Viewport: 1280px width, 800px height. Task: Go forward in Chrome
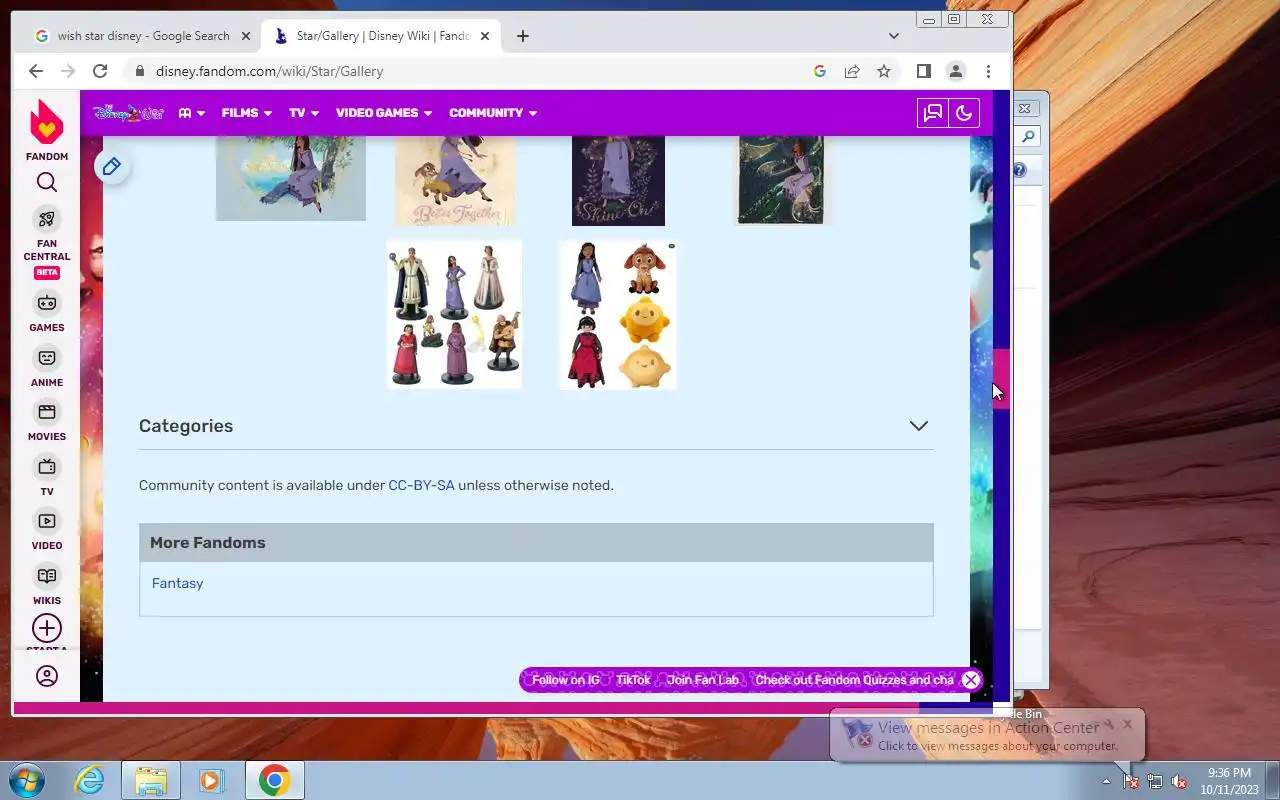68,71
